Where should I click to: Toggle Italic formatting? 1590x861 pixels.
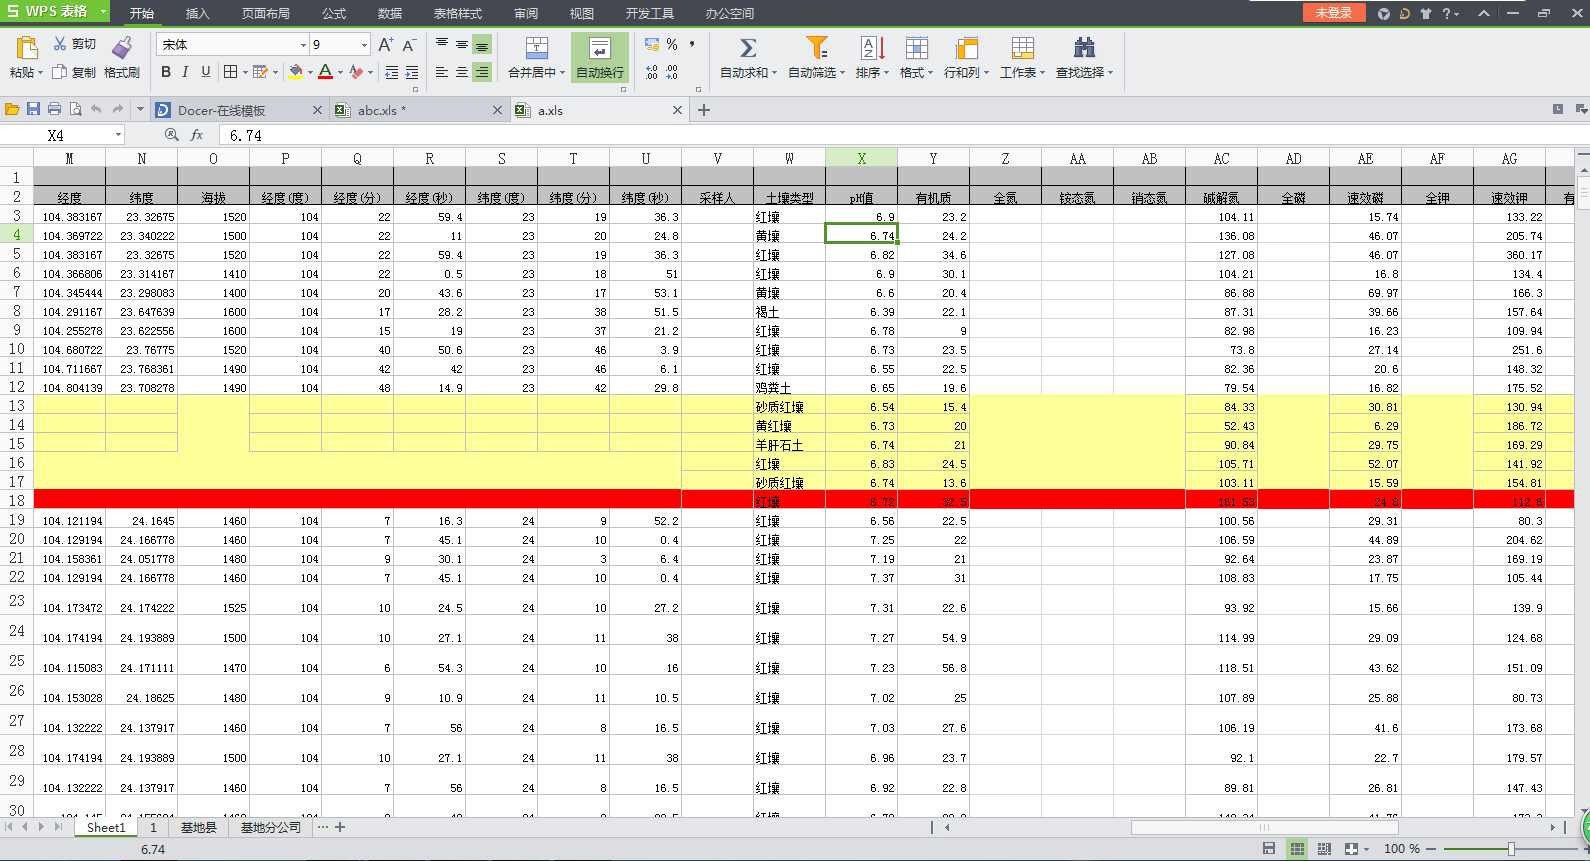(x=186, y=72)
